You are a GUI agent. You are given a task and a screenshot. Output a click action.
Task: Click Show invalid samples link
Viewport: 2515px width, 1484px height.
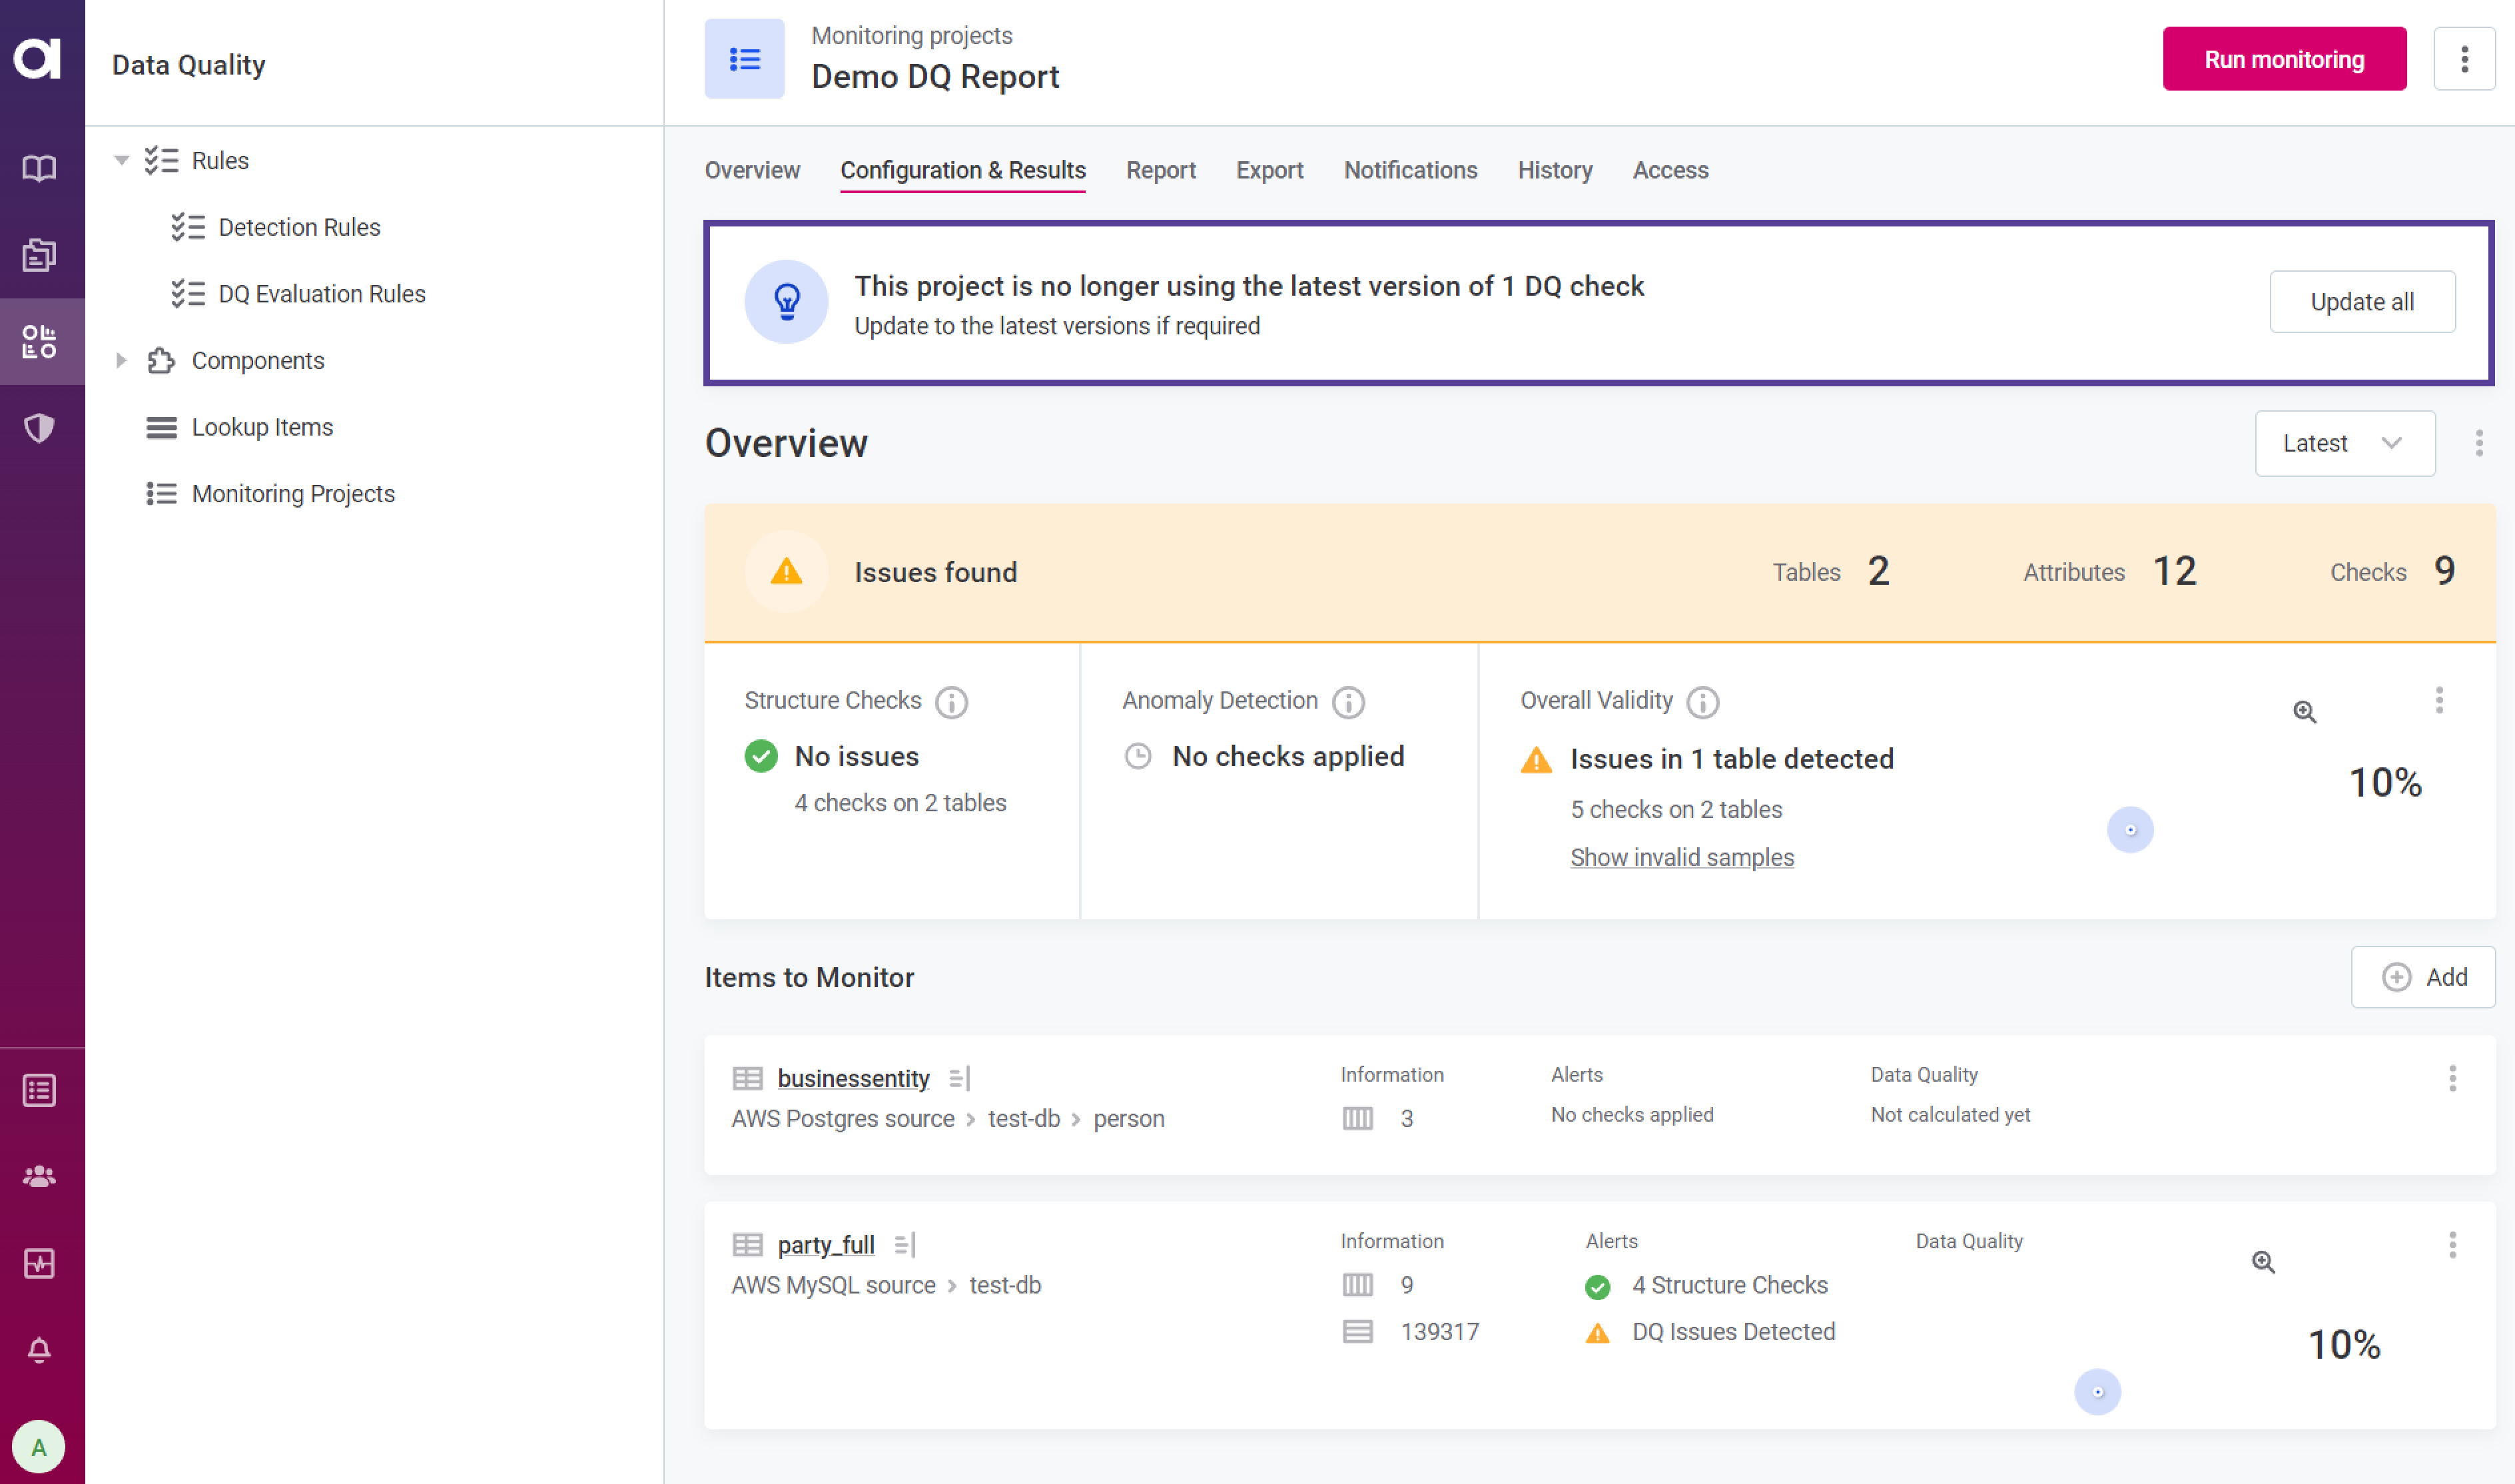(x=1682, y=858)
